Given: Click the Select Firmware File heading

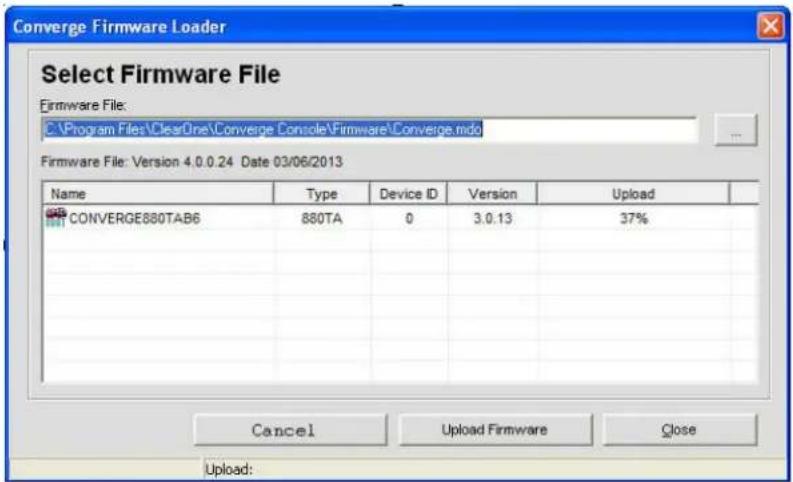Looking at the screenshot, I should coord(161,74).
